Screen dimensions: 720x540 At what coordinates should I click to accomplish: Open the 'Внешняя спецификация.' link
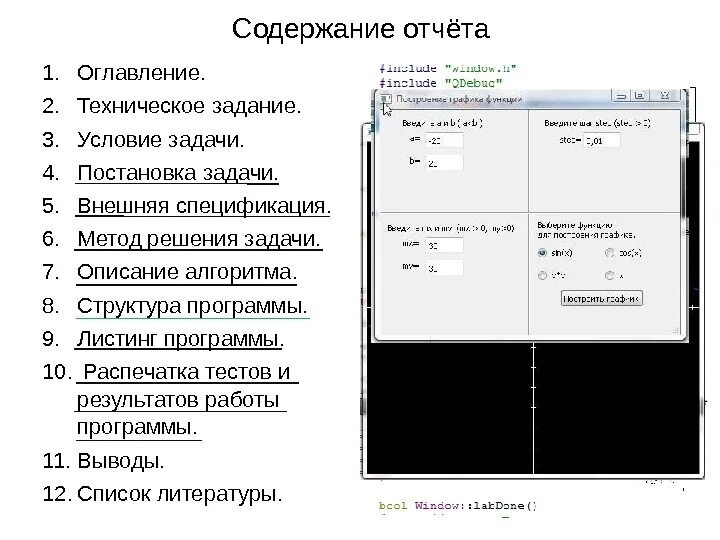pyautogui.click(x=203, y=206)
